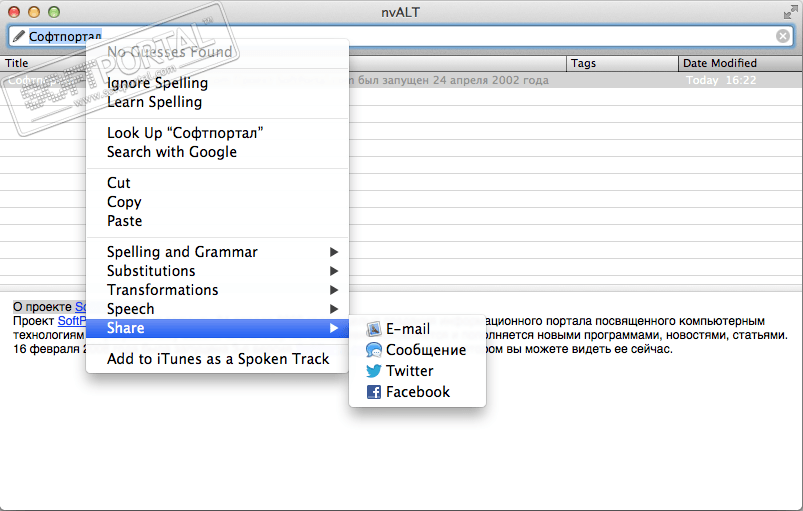
Task: Click the yellow minimize window button
Action: click(x=34, y=11)
